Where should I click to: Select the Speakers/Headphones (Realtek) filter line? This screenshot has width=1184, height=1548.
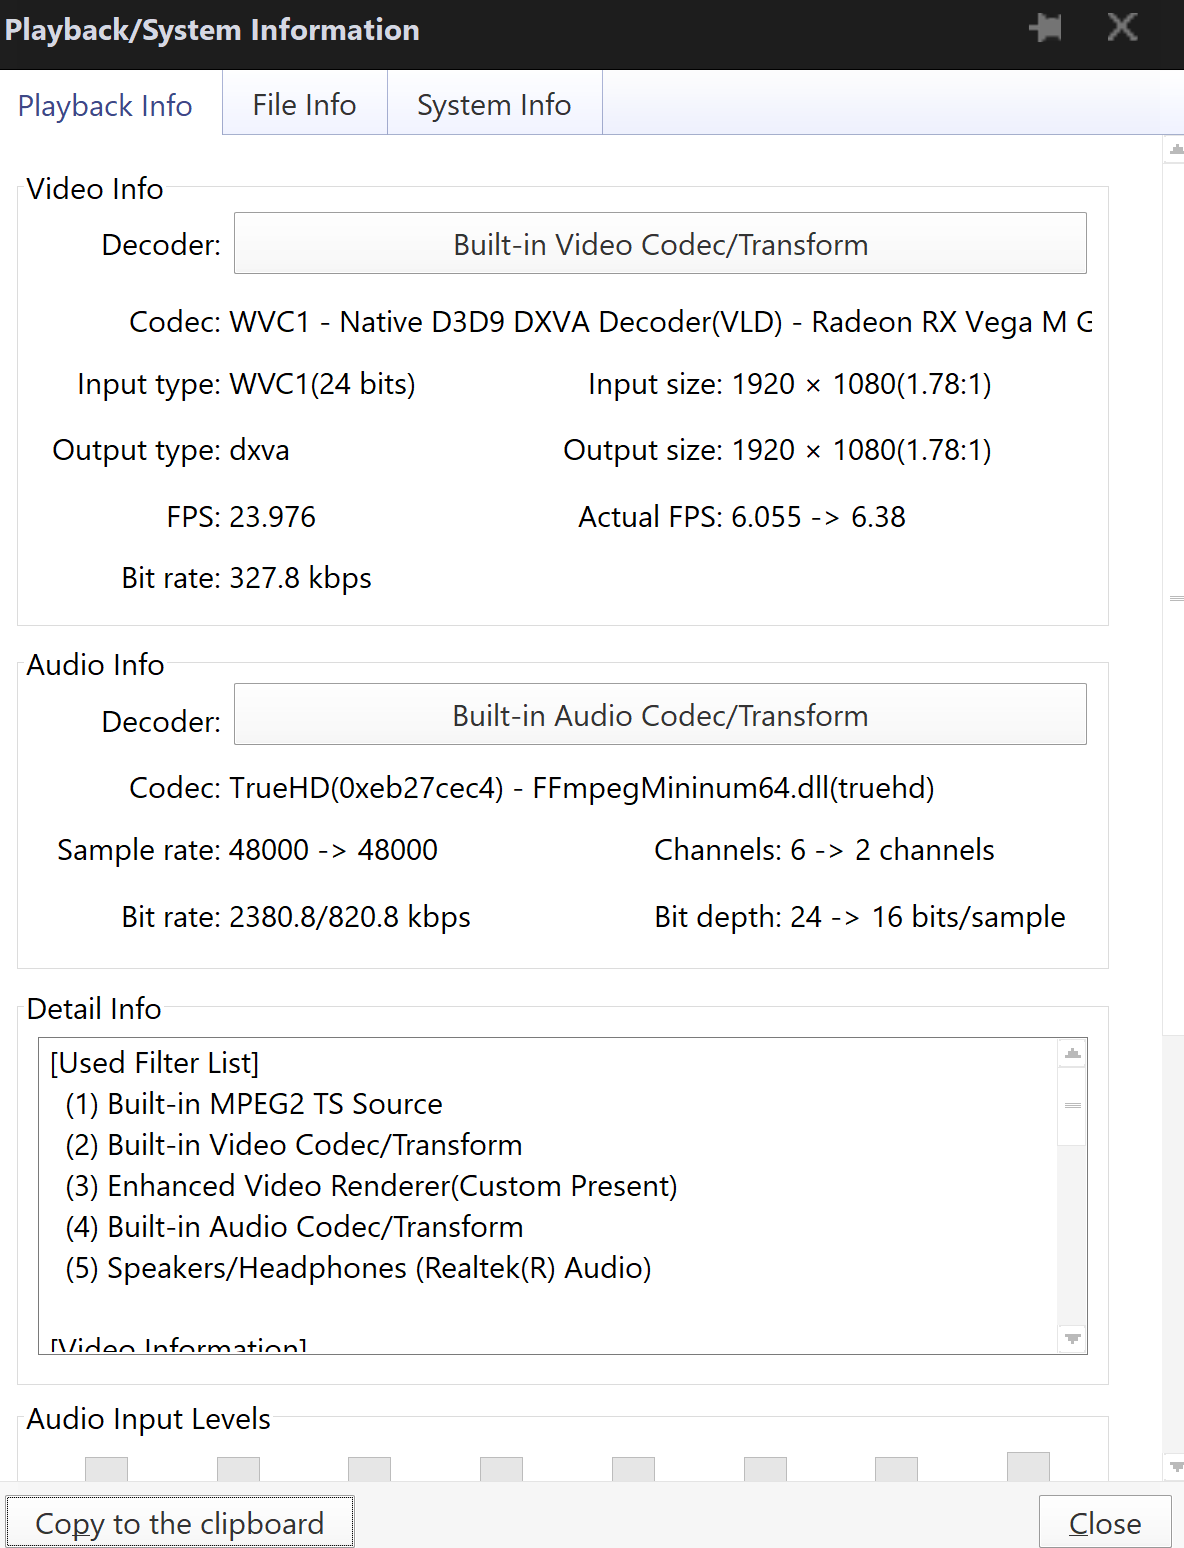(x=358, y=1268)
